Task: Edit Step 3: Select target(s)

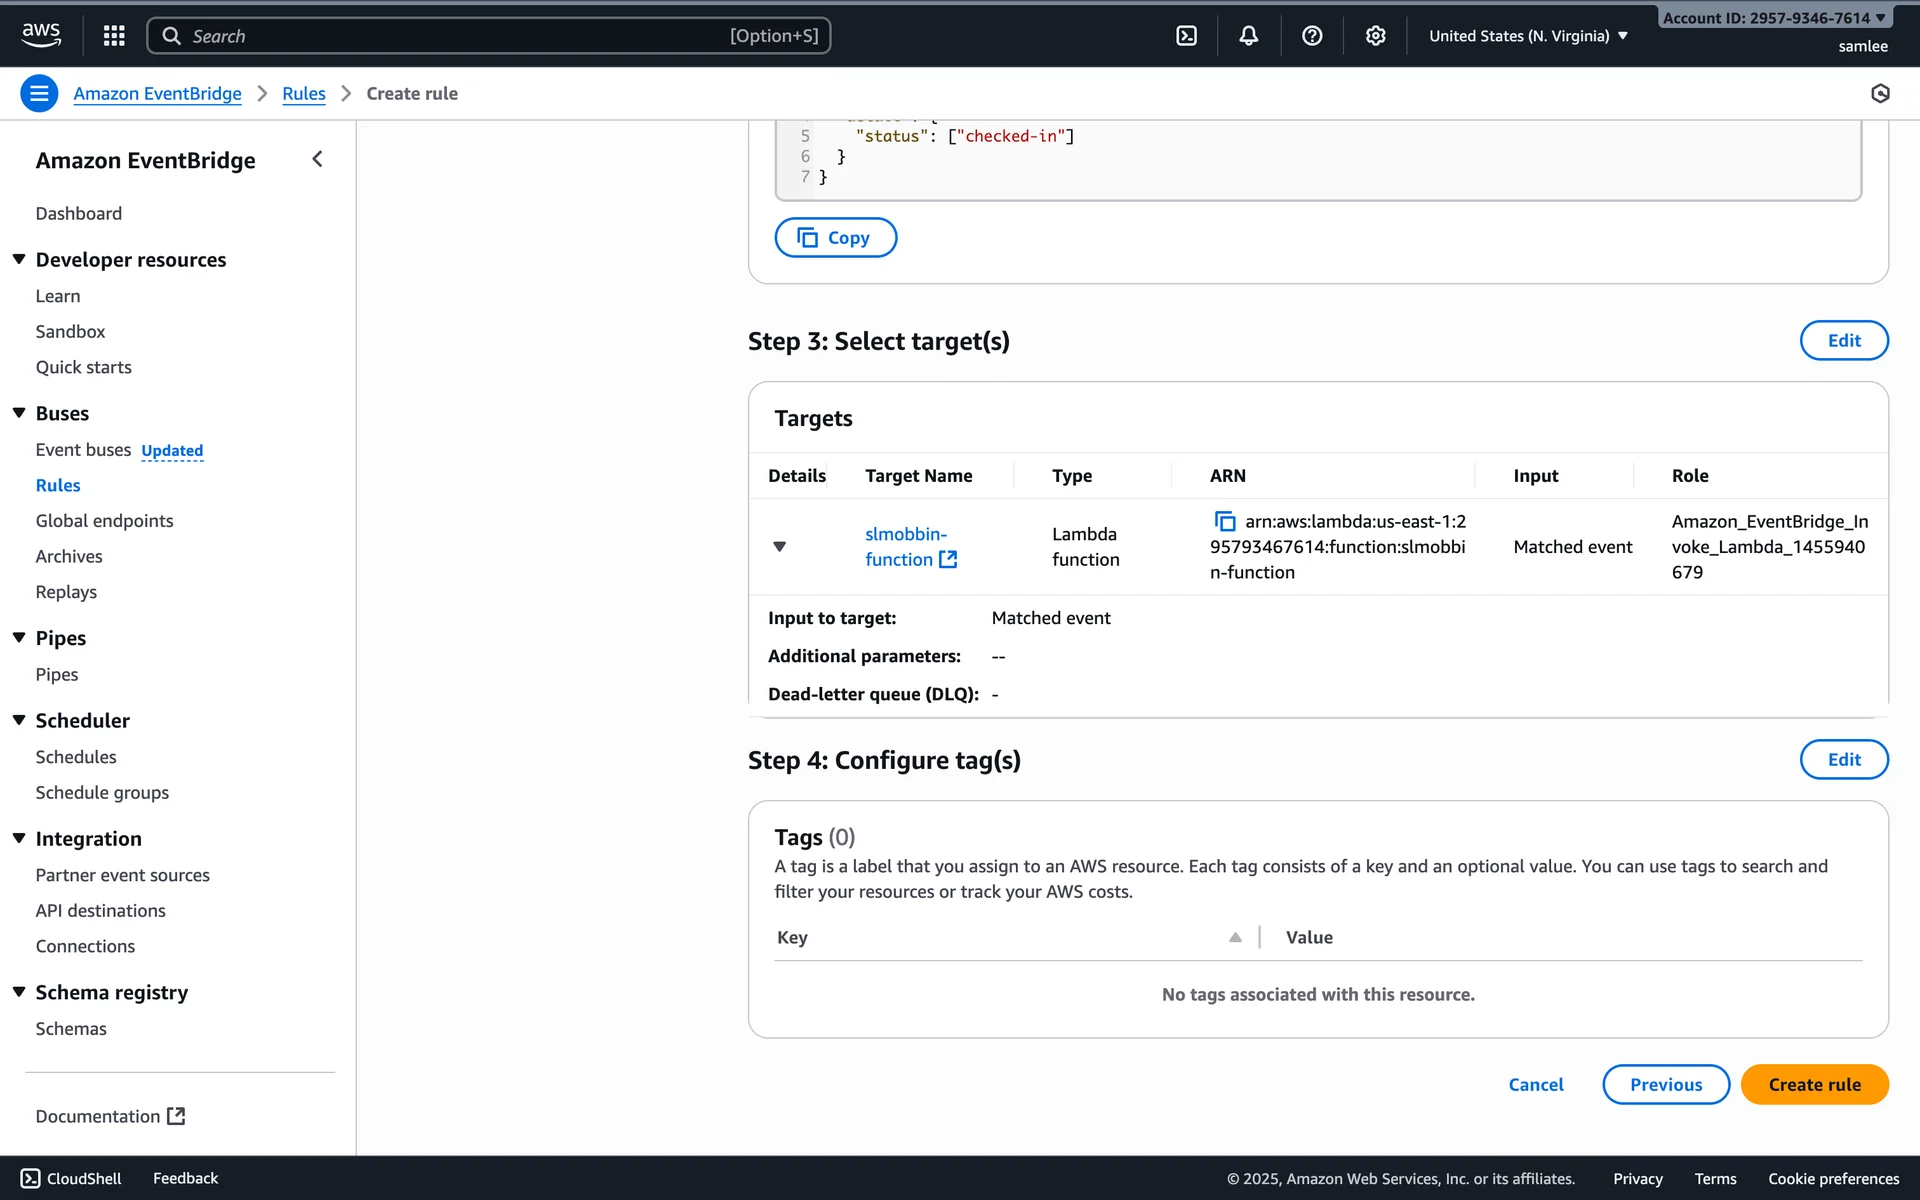Action: pos(1843,340)
